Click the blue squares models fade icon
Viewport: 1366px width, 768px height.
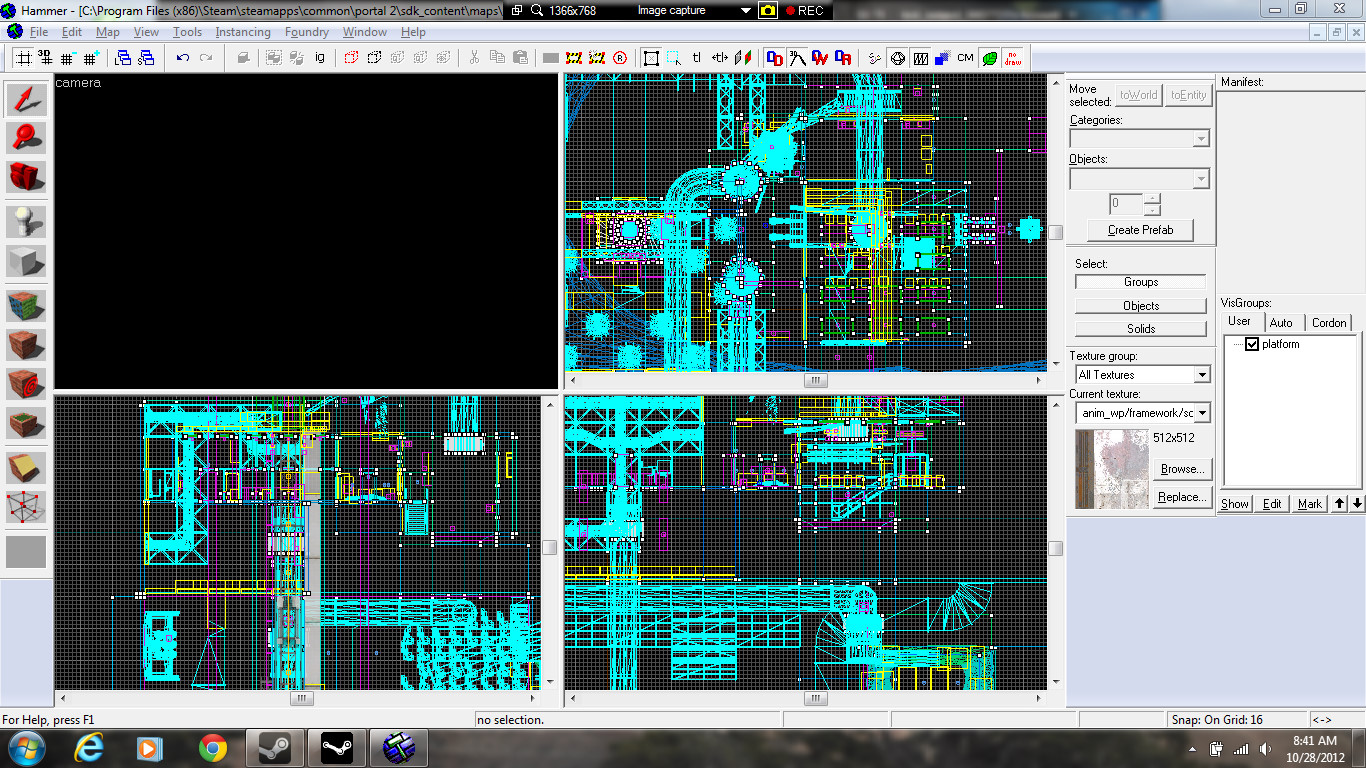coord(943,58)
